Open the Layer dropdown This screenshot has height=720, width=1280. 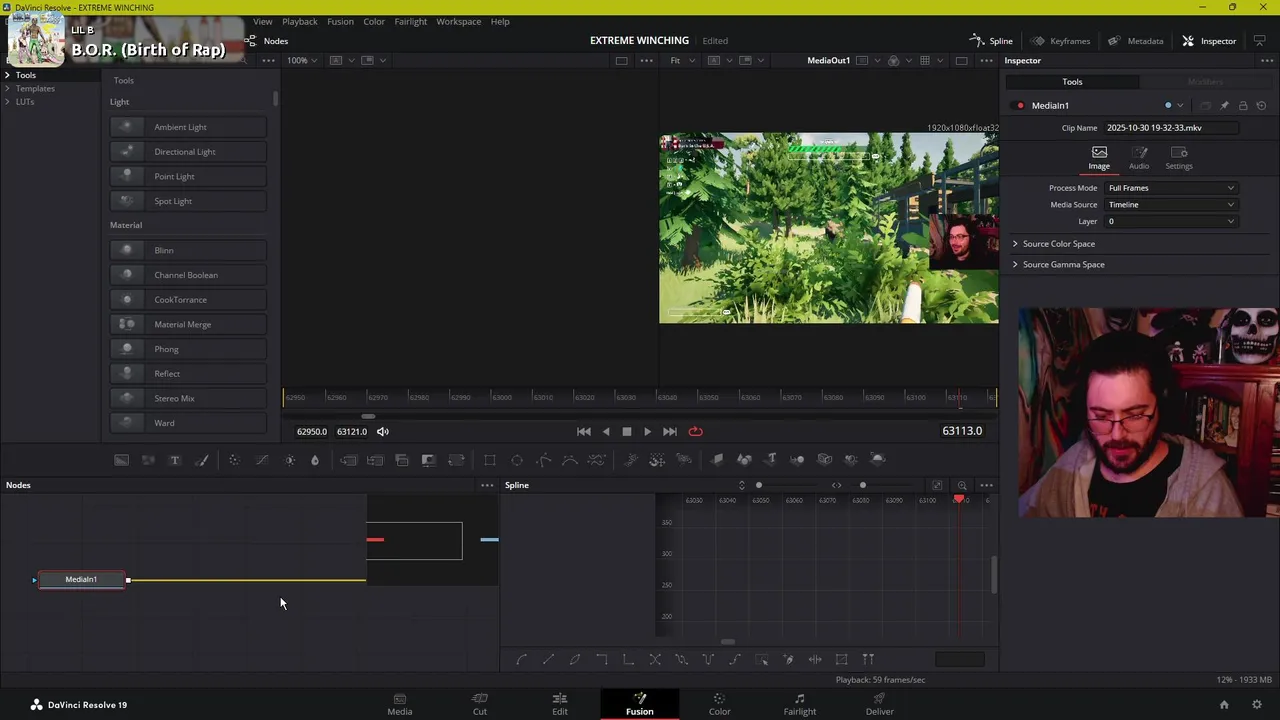[1171, 221]
